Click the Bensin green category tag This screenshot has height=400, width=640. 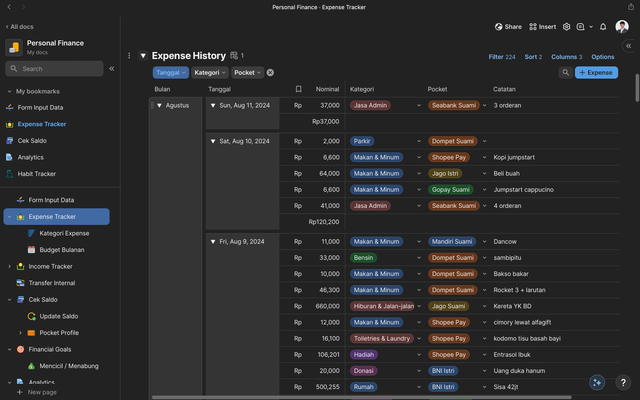tap(363, 258)
